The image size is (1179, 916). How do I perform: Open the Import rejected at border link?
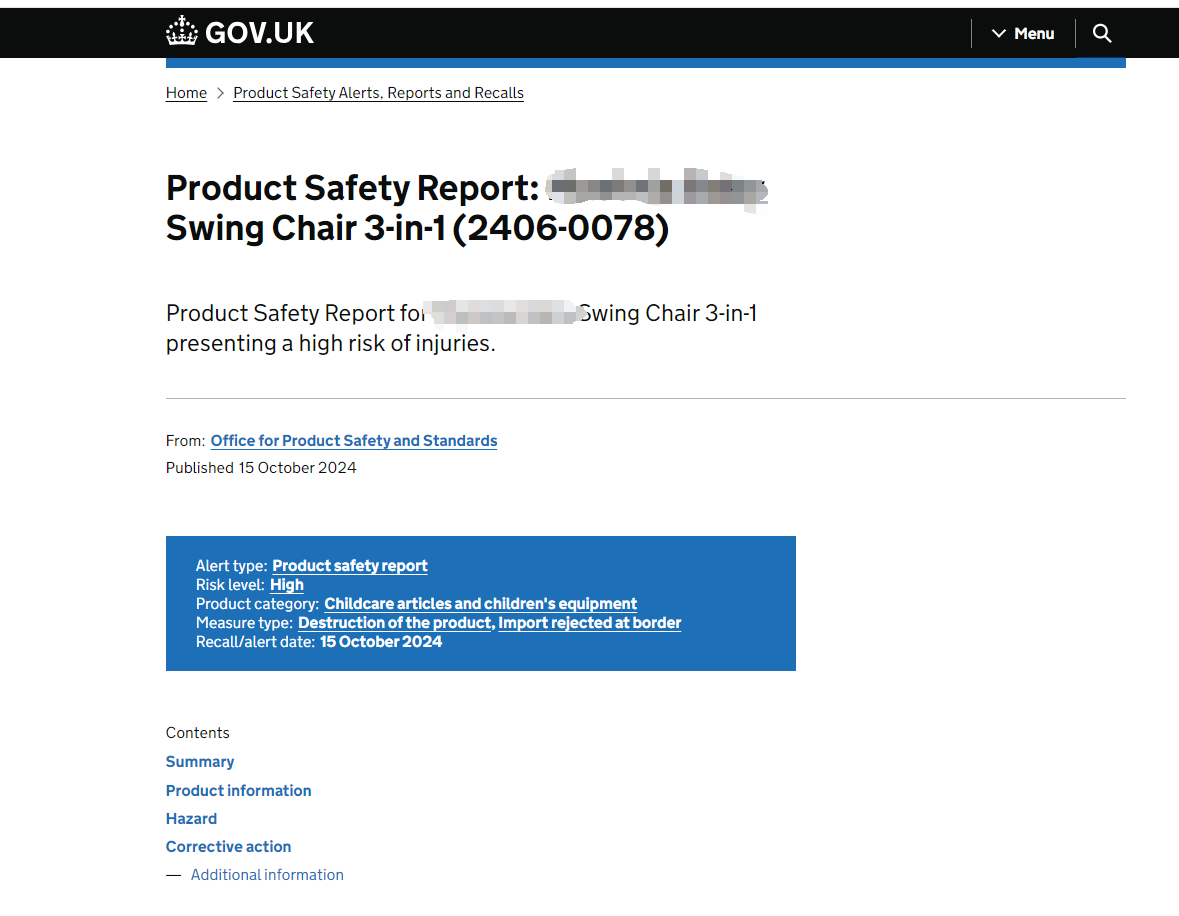point(590,622)
